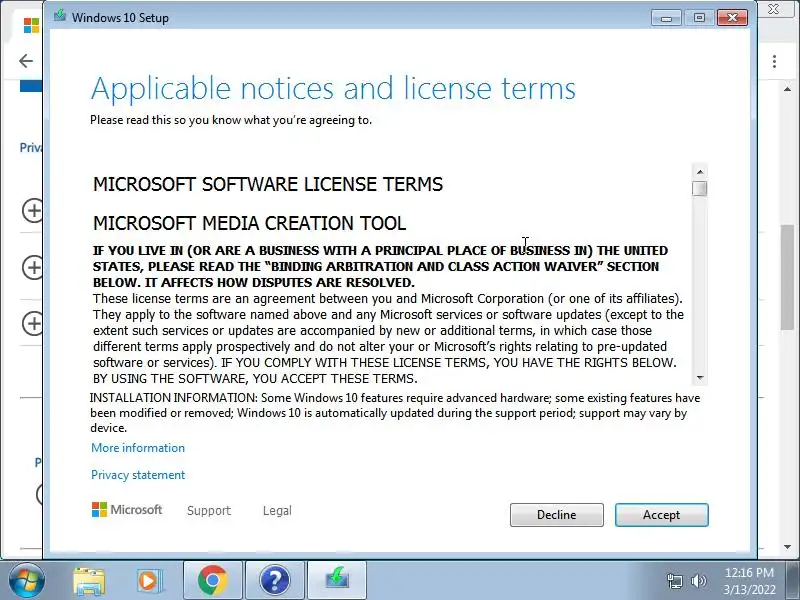Screen dimensions: 800x600
Task: Click the license text scrollbar thumb
Action: pyautogui.click(x=700, y=188)
